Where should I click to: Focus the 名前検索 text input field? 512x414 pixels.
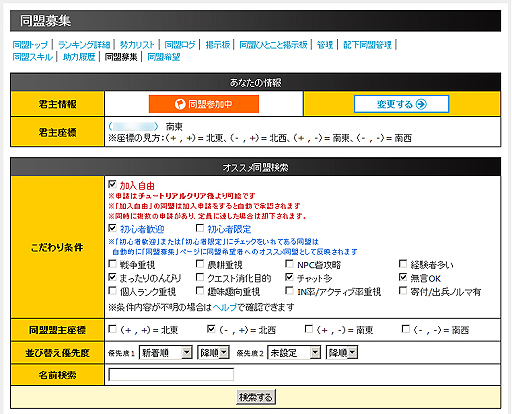pos(171,374)
